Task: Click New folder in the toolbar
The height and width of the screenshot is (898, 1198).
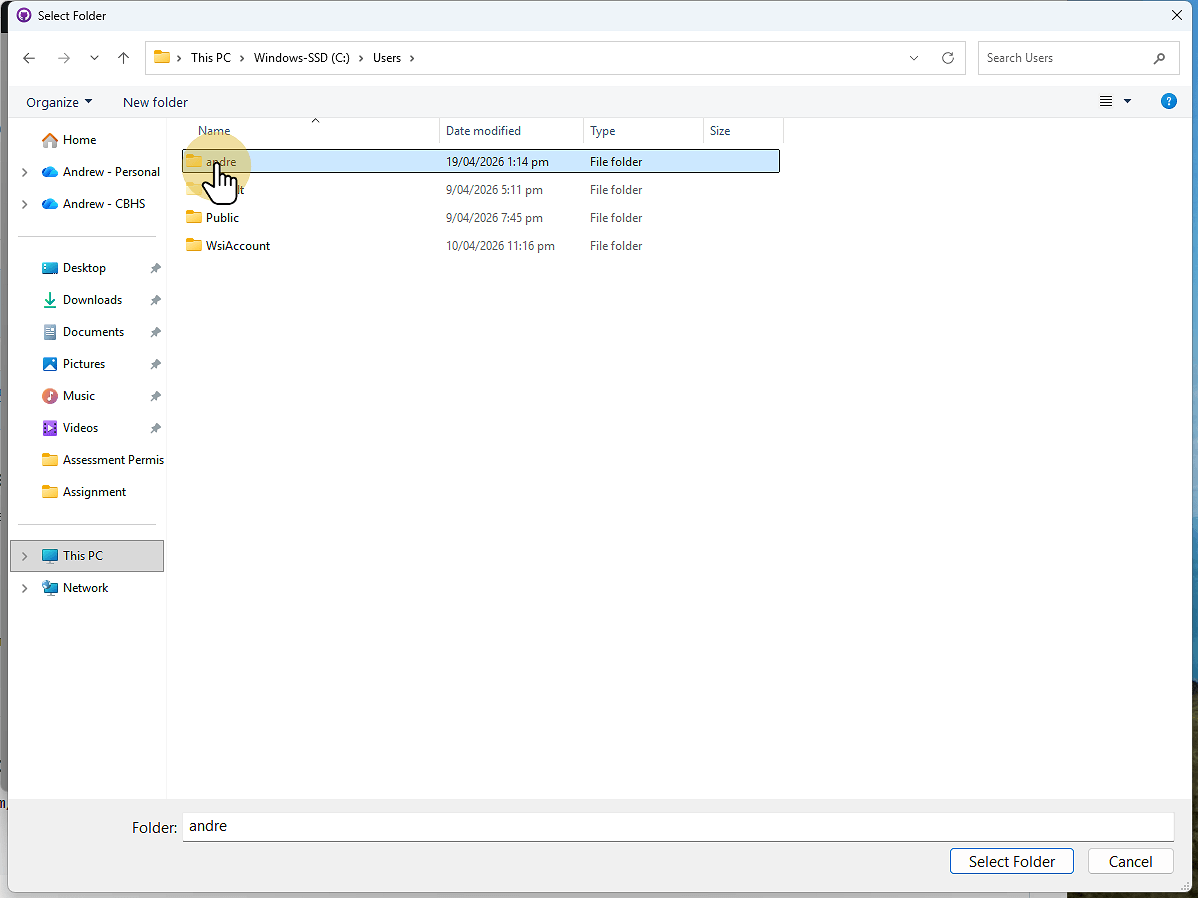Action: (155, 102)
